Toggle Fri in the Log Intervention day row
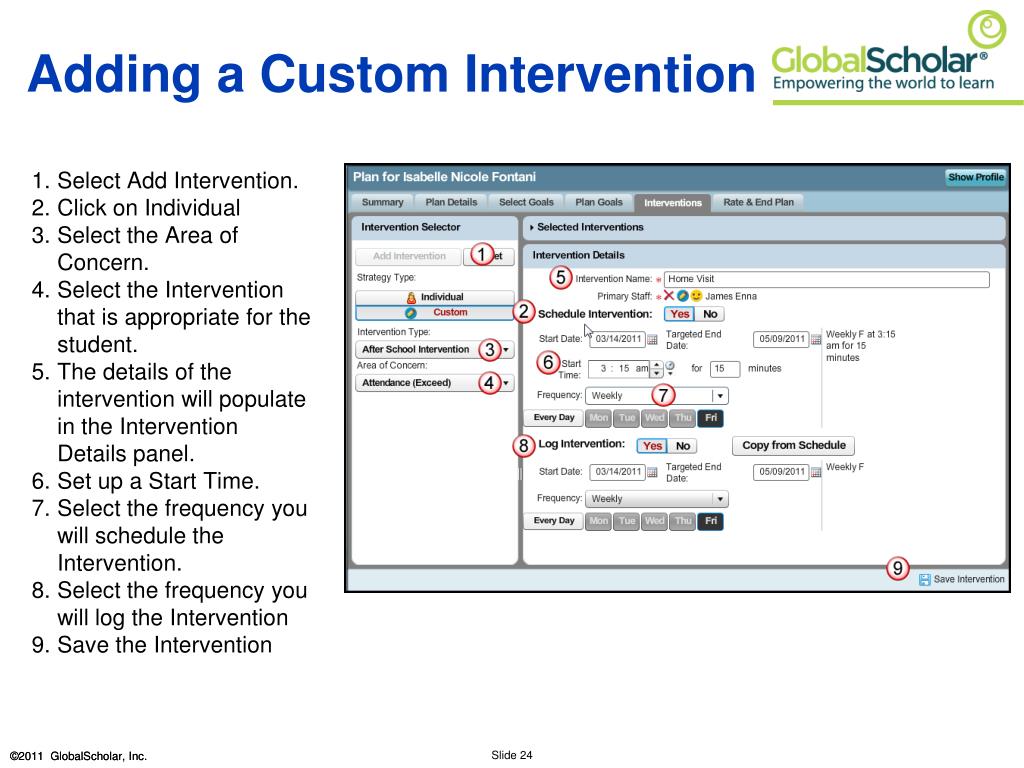The width and height of the screenshot is (1024, 768). point(711,521)
